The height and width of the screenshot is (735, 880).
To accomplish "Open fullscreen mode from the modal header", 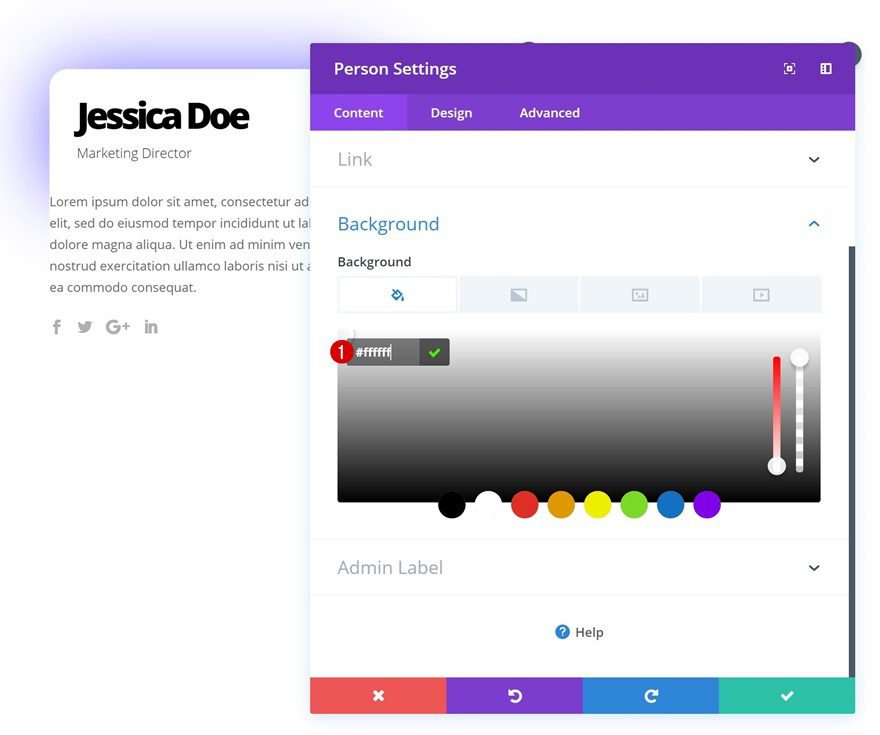I will tap(789, 69).
